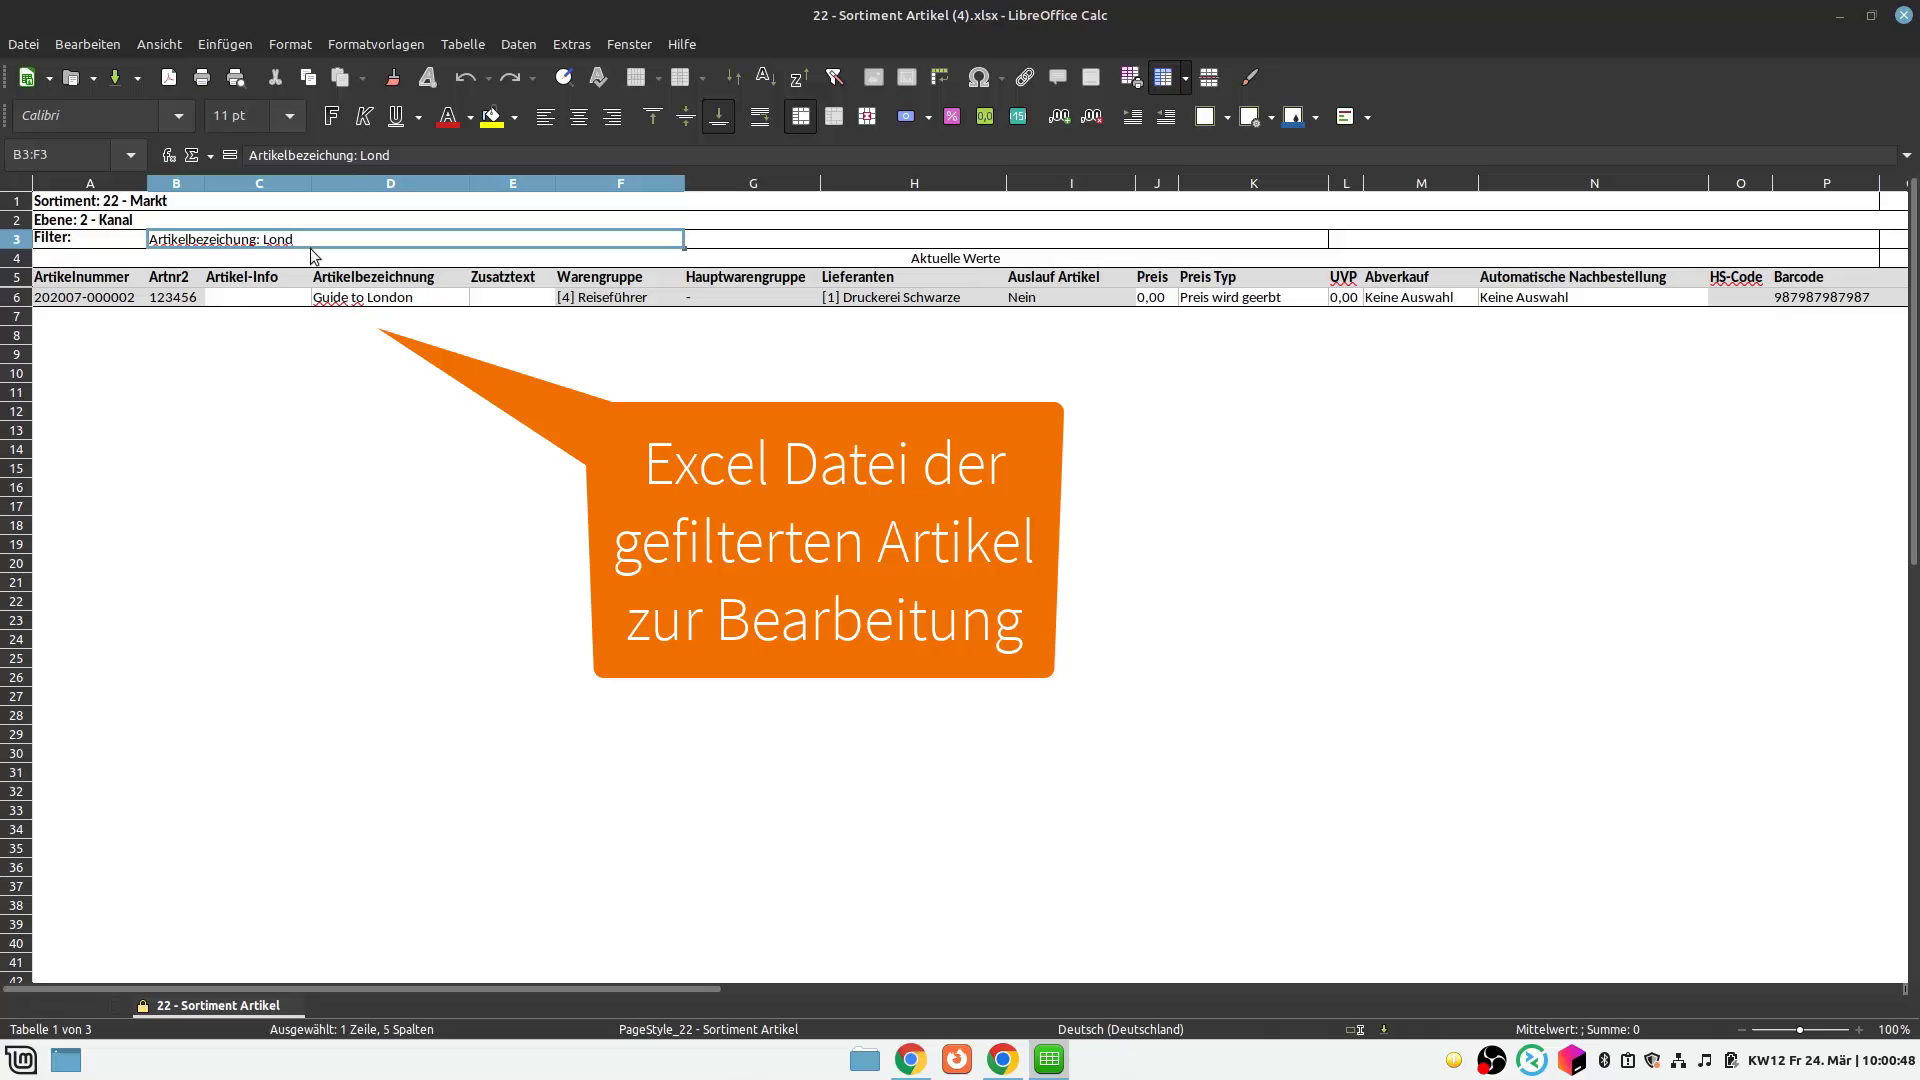Remove a decimal place
The width and height of the screenshot is (1920, 1080).
(1092, 117)
